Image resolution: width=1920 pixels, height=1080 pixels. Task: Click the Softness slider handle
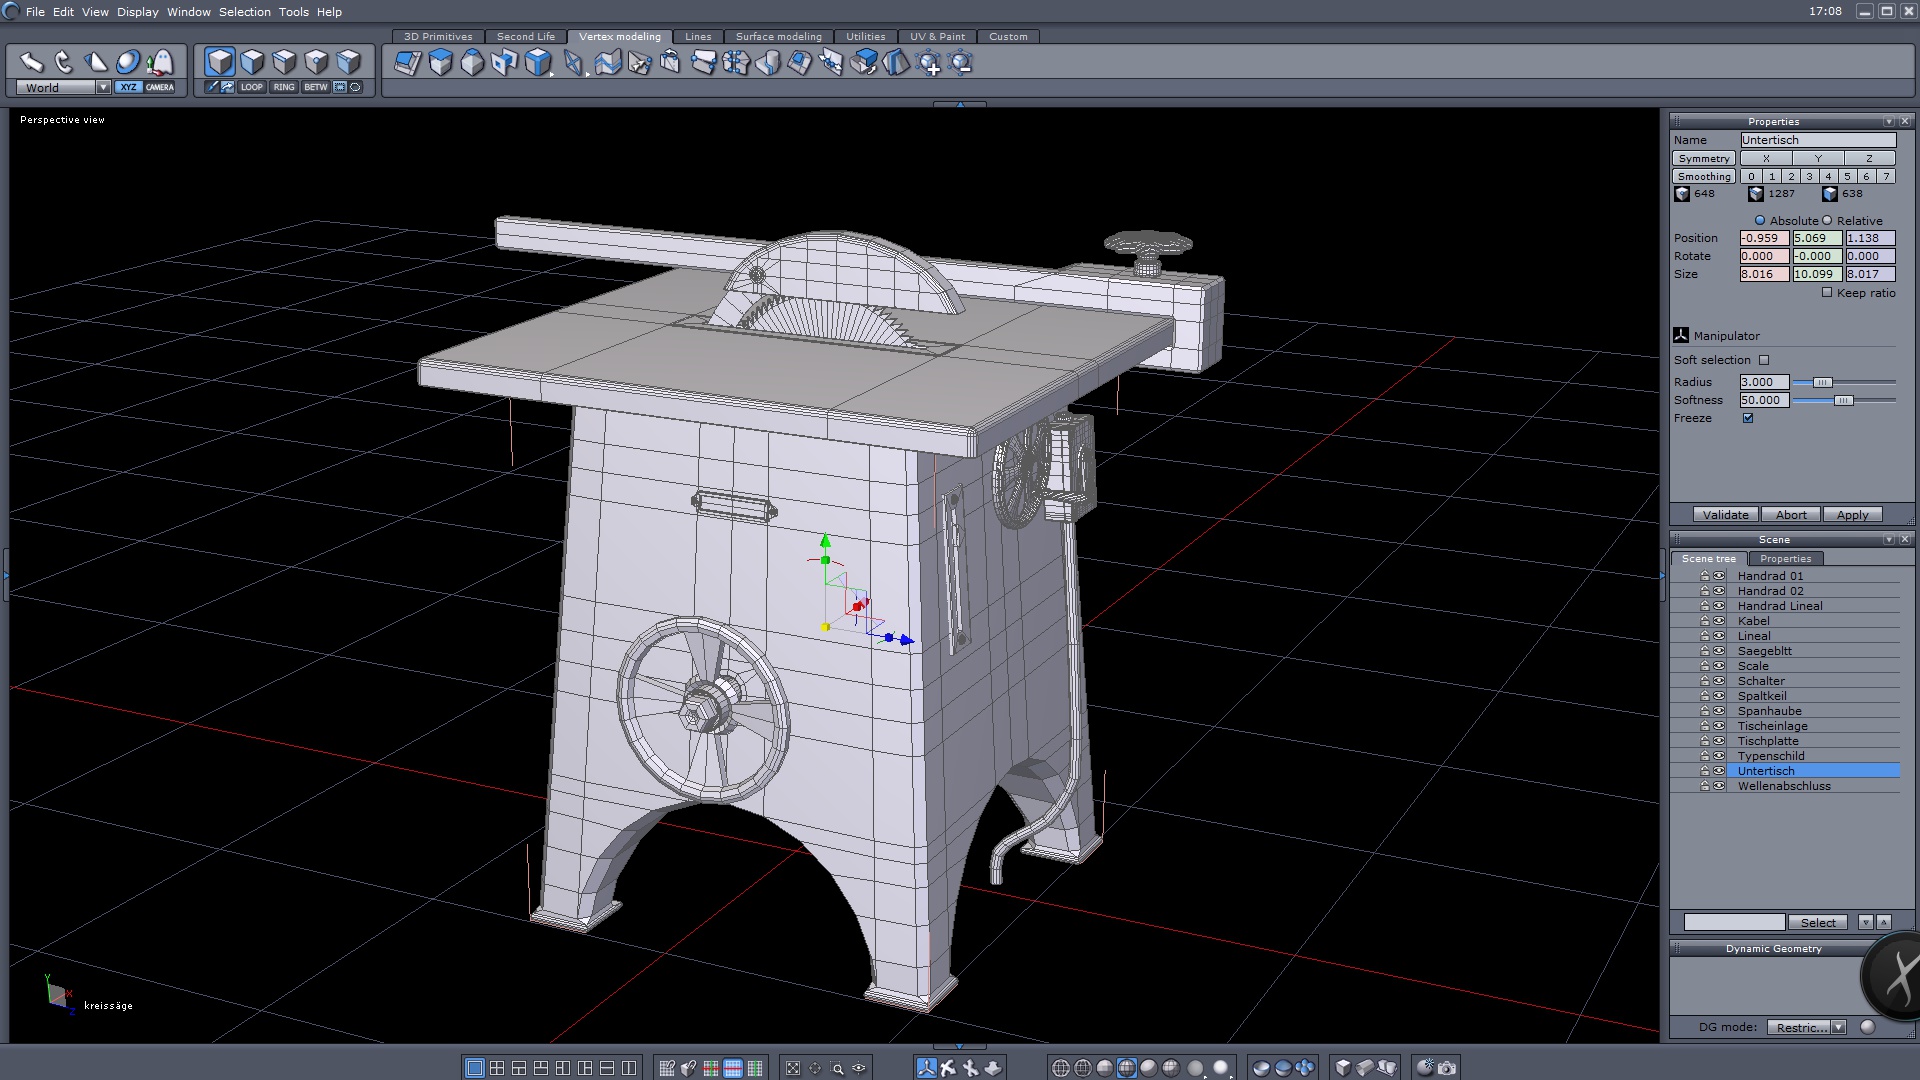(x=1843, y=400)
